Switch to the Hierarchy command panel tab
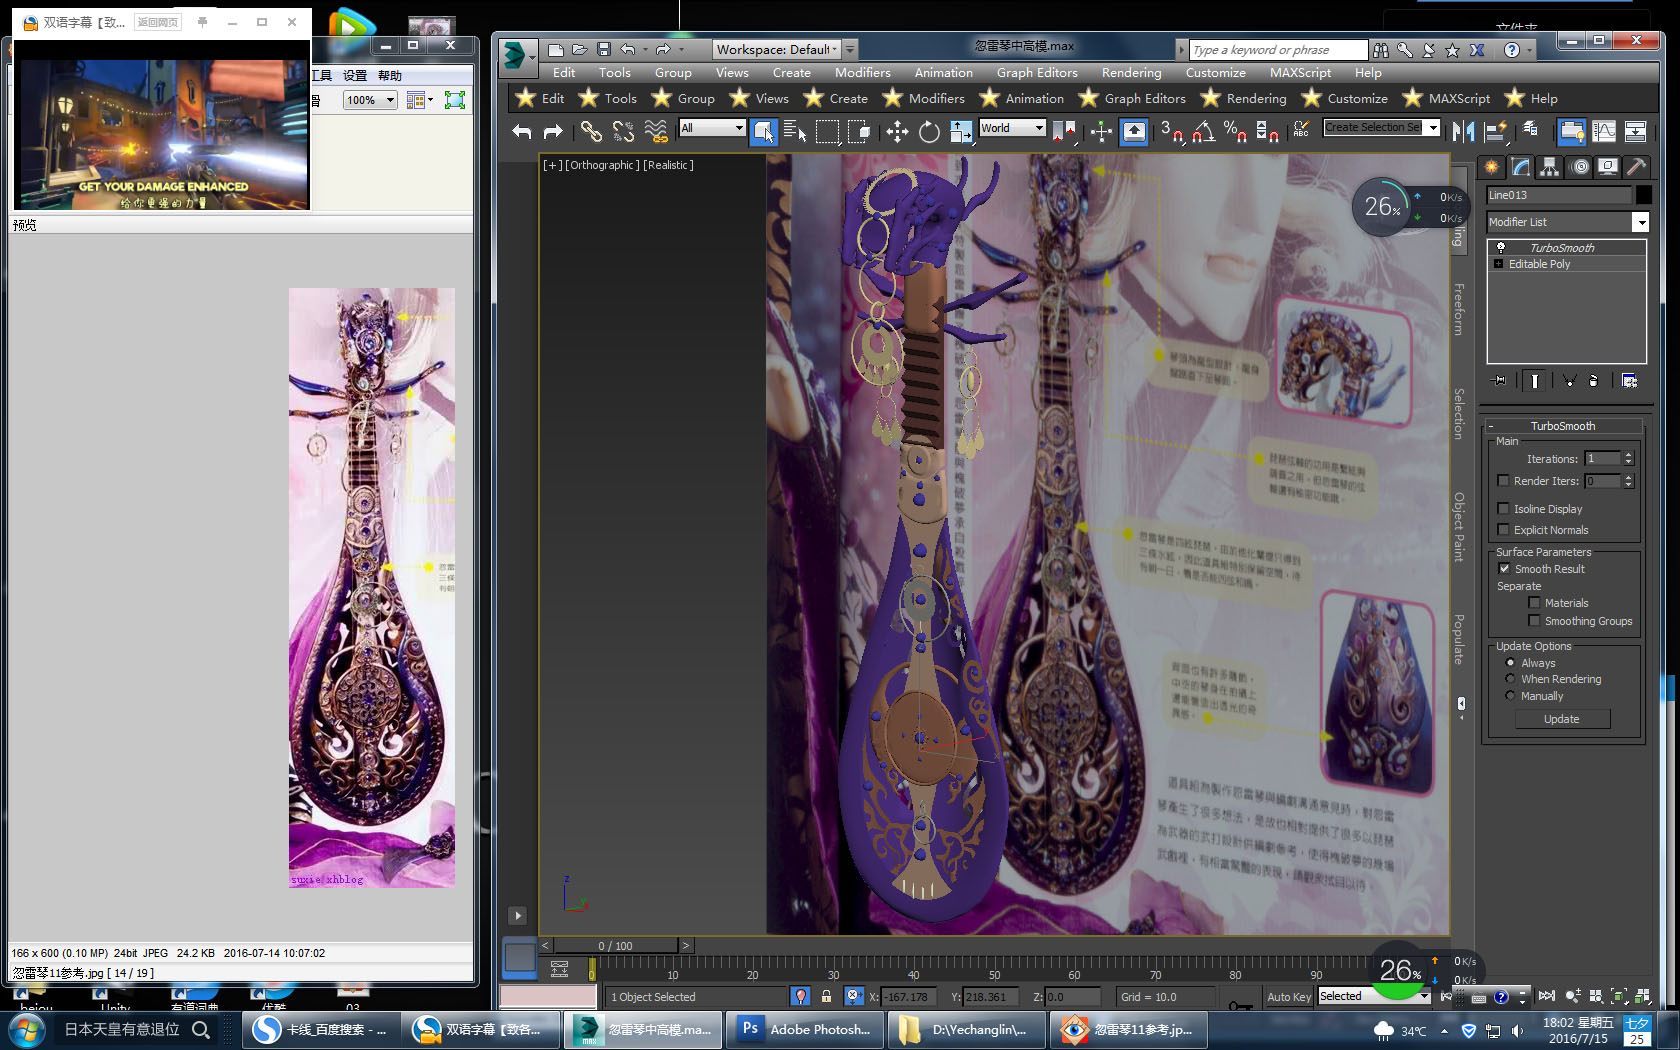 coord(1550,167)
